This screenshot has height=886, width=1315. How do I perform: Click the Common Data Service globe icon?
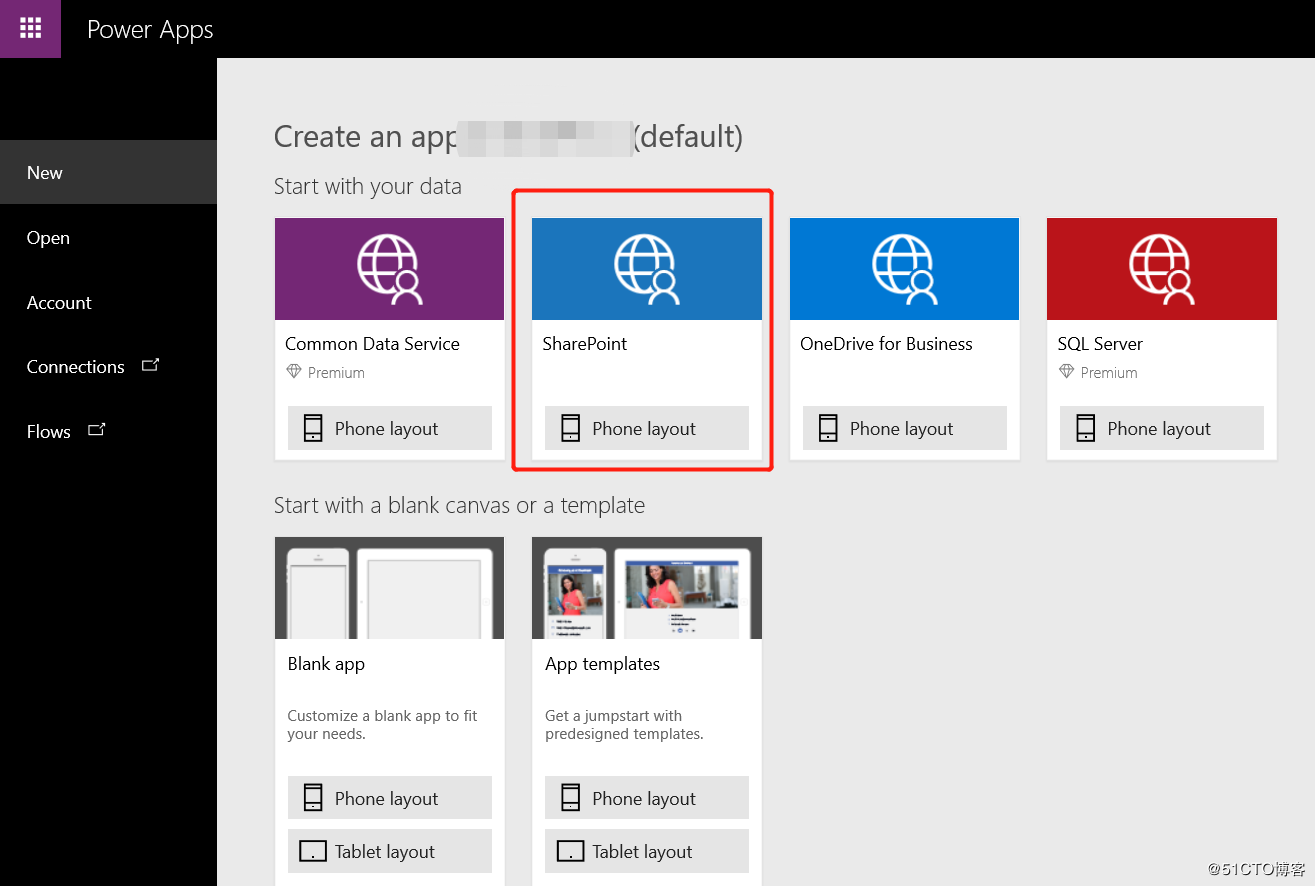coord(390,269)
